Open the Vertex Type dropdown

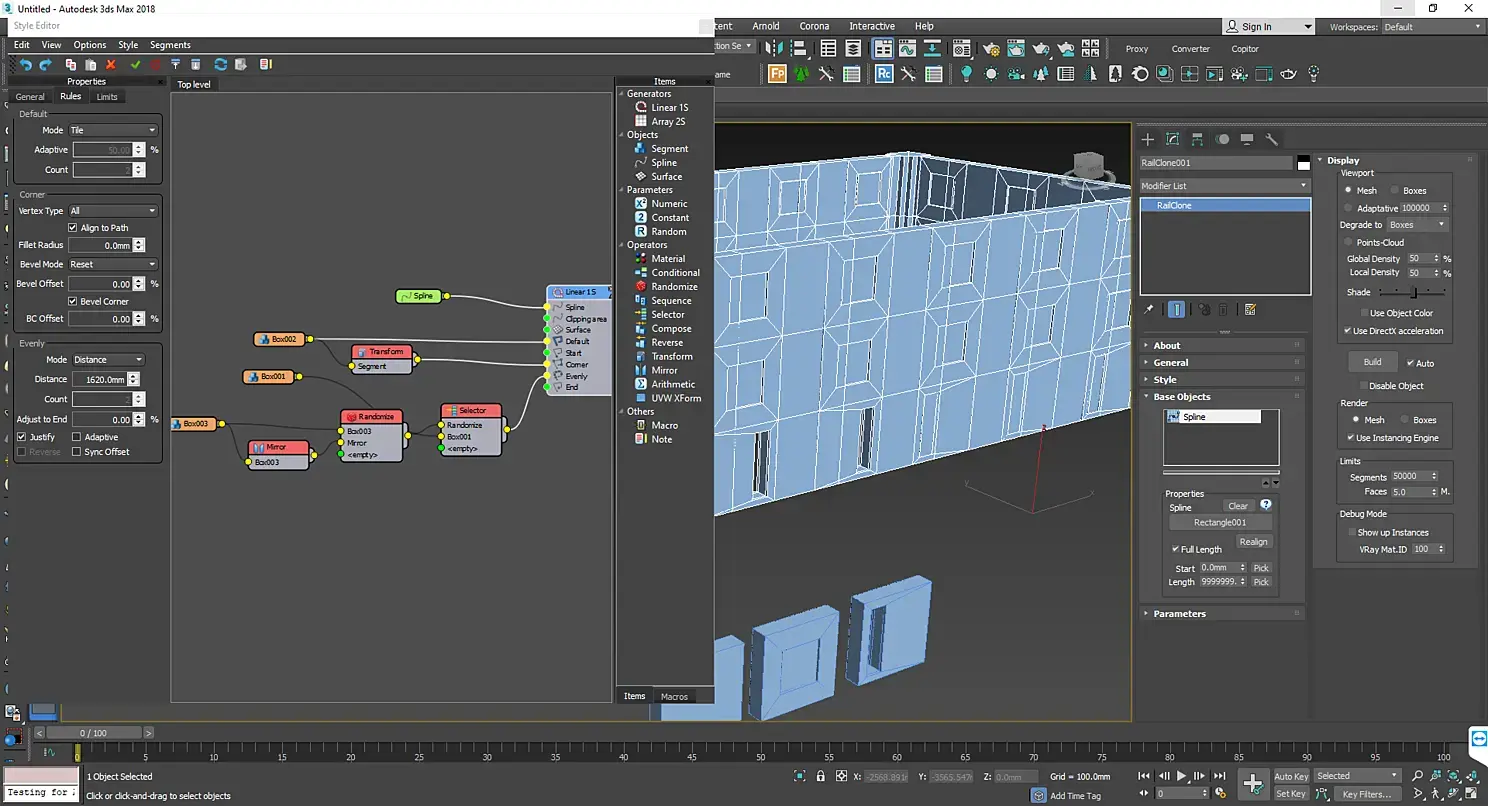[x=112, y=211]
